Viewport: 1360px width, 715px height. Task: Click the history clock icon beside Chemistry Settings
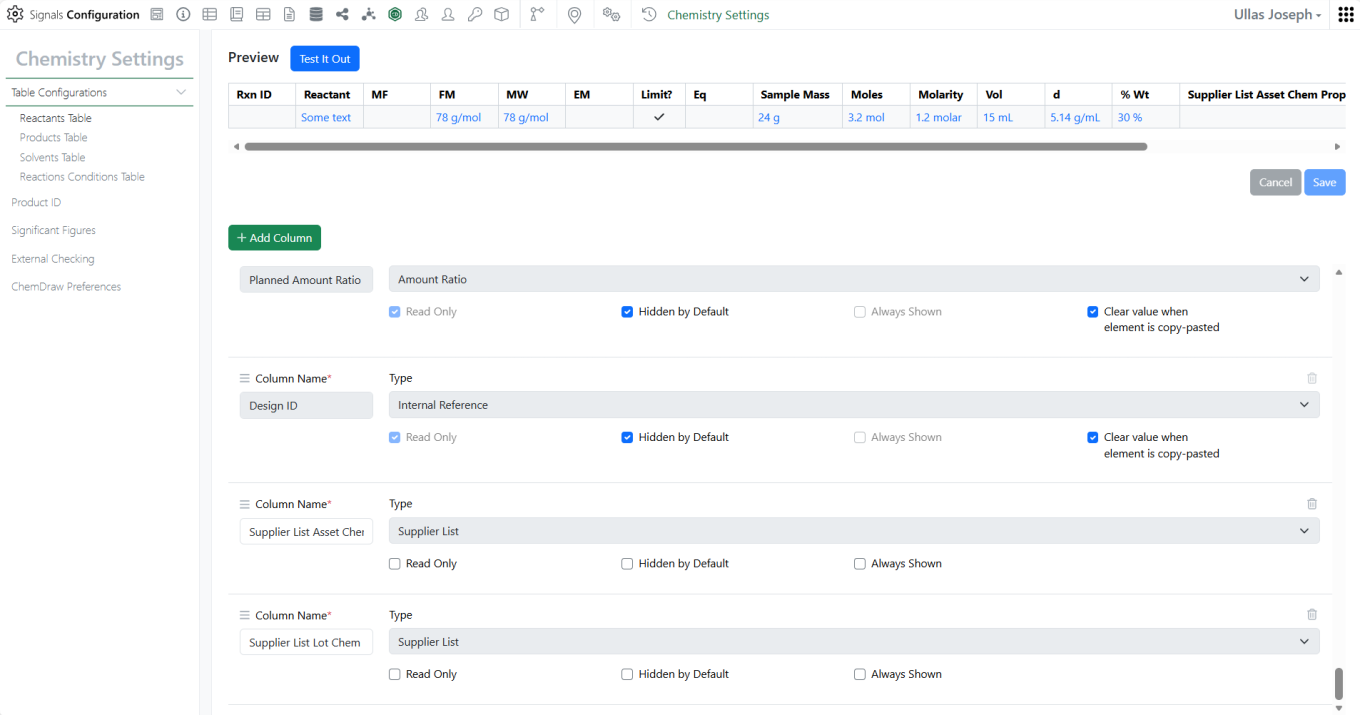point(649,15)
